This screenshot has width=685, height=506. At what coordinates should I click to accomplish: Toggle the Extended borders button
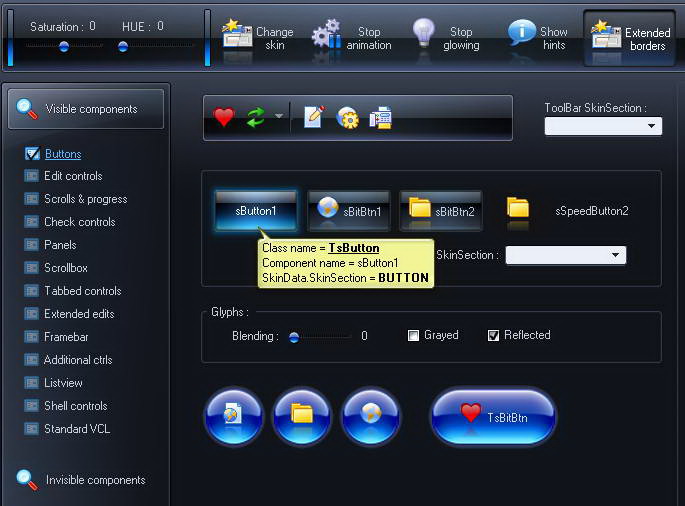point(630,38)
